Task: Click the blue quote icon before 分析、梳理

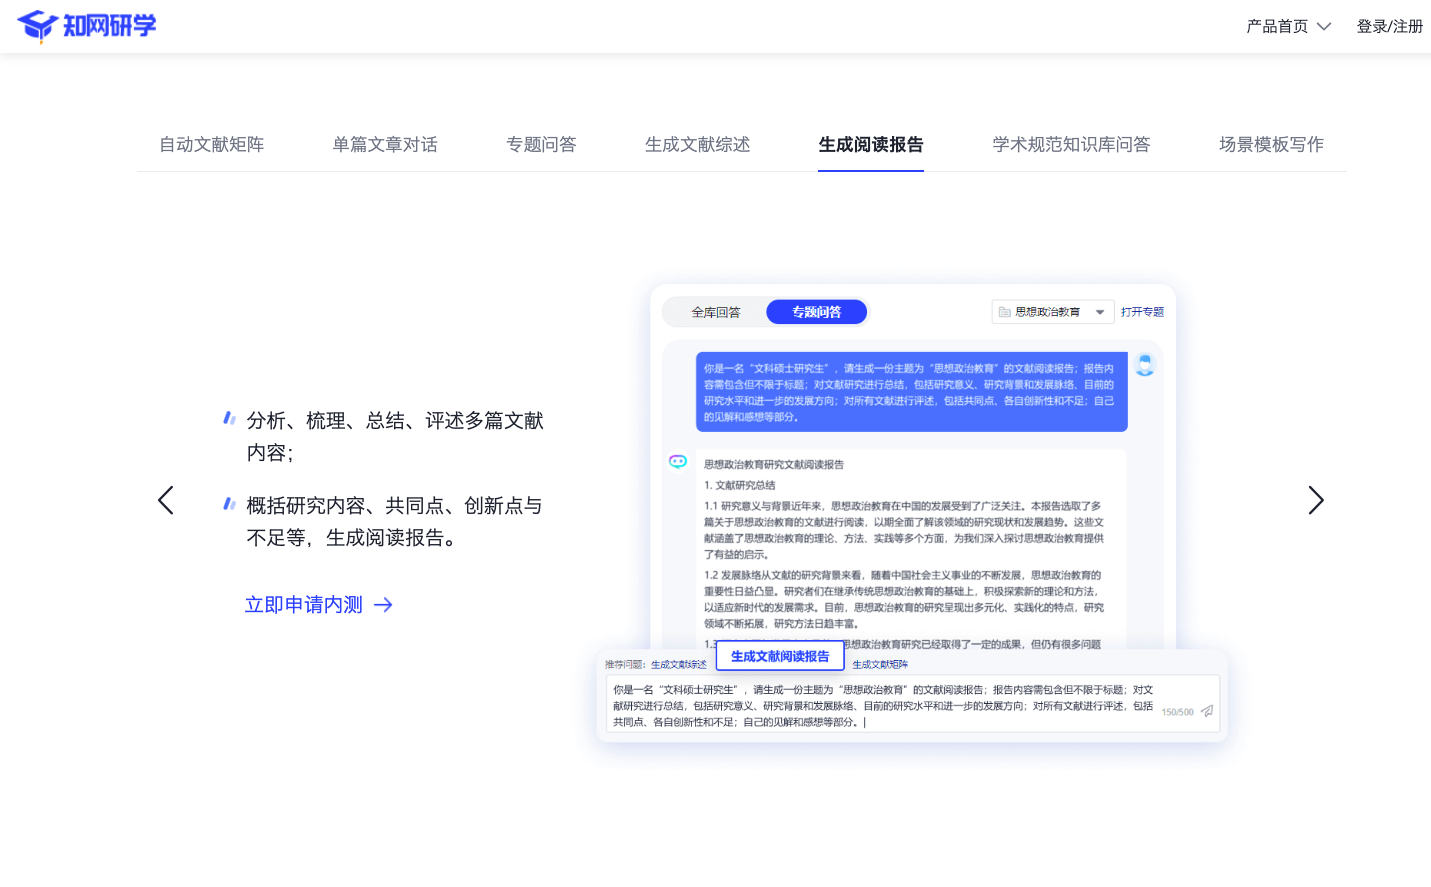Action: (229, 417)
